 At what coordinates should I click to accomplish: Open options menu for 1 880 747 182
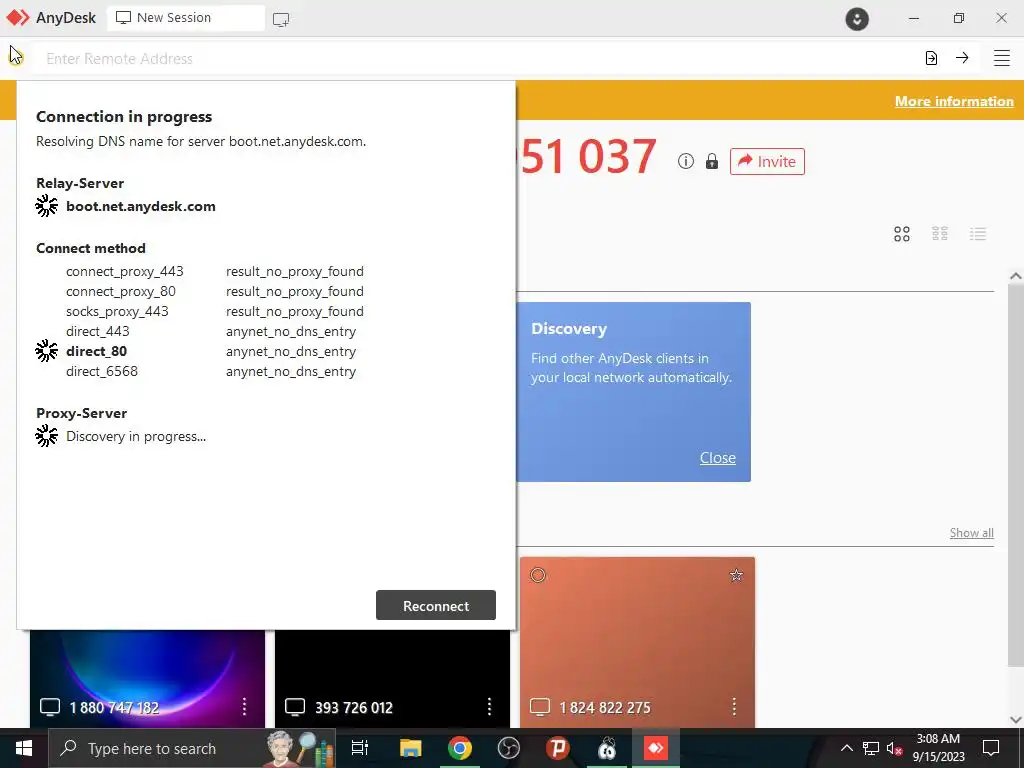click(x=244, y=706)
